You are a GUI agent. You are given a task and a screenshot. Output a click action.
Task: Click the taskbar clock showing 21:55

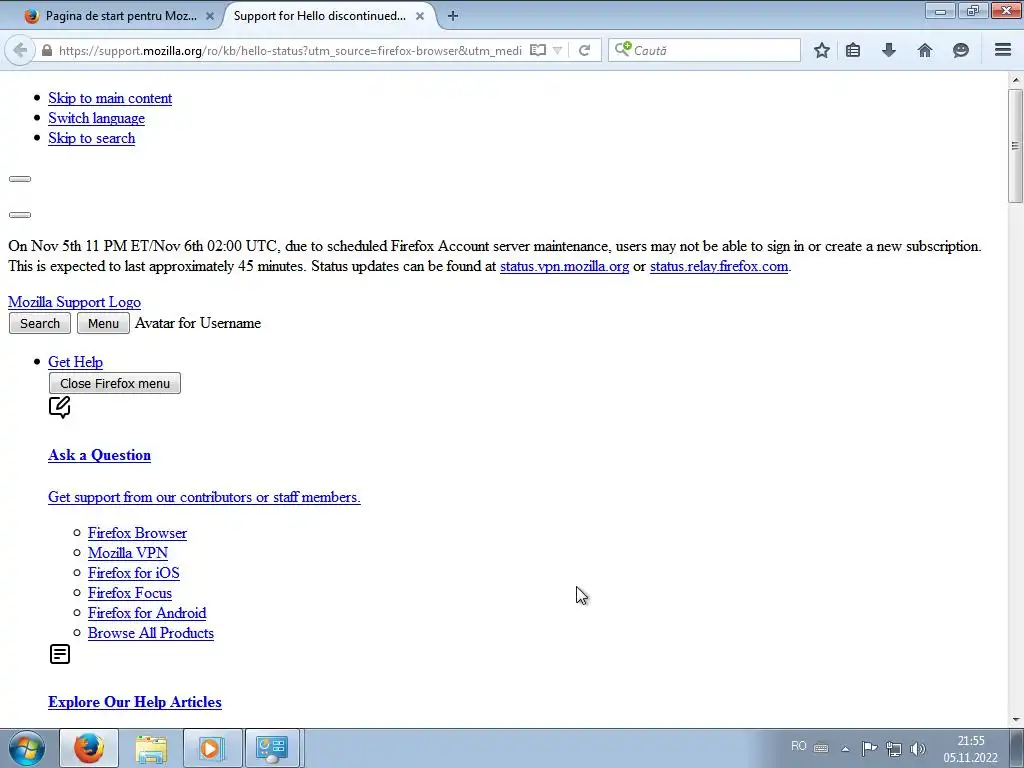pos(970,749)
